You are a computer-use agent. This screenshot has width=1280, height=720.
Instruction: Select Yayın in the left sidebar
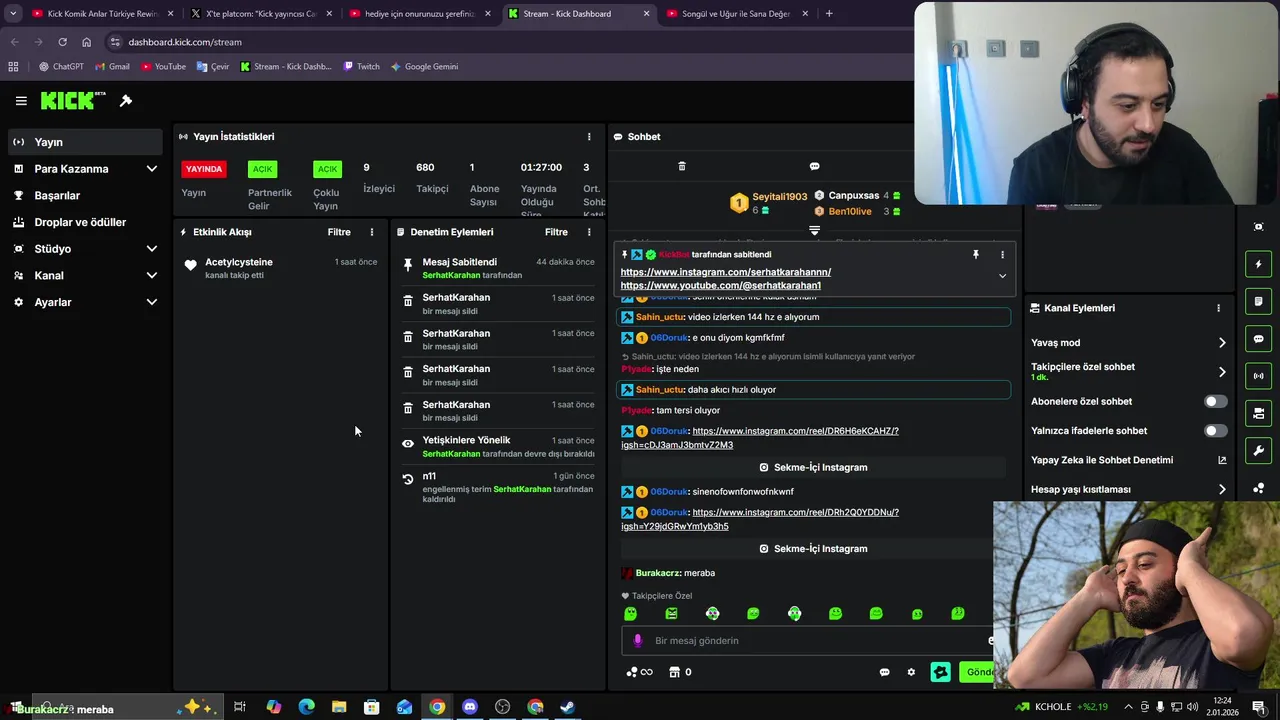(x=85, y=142)
